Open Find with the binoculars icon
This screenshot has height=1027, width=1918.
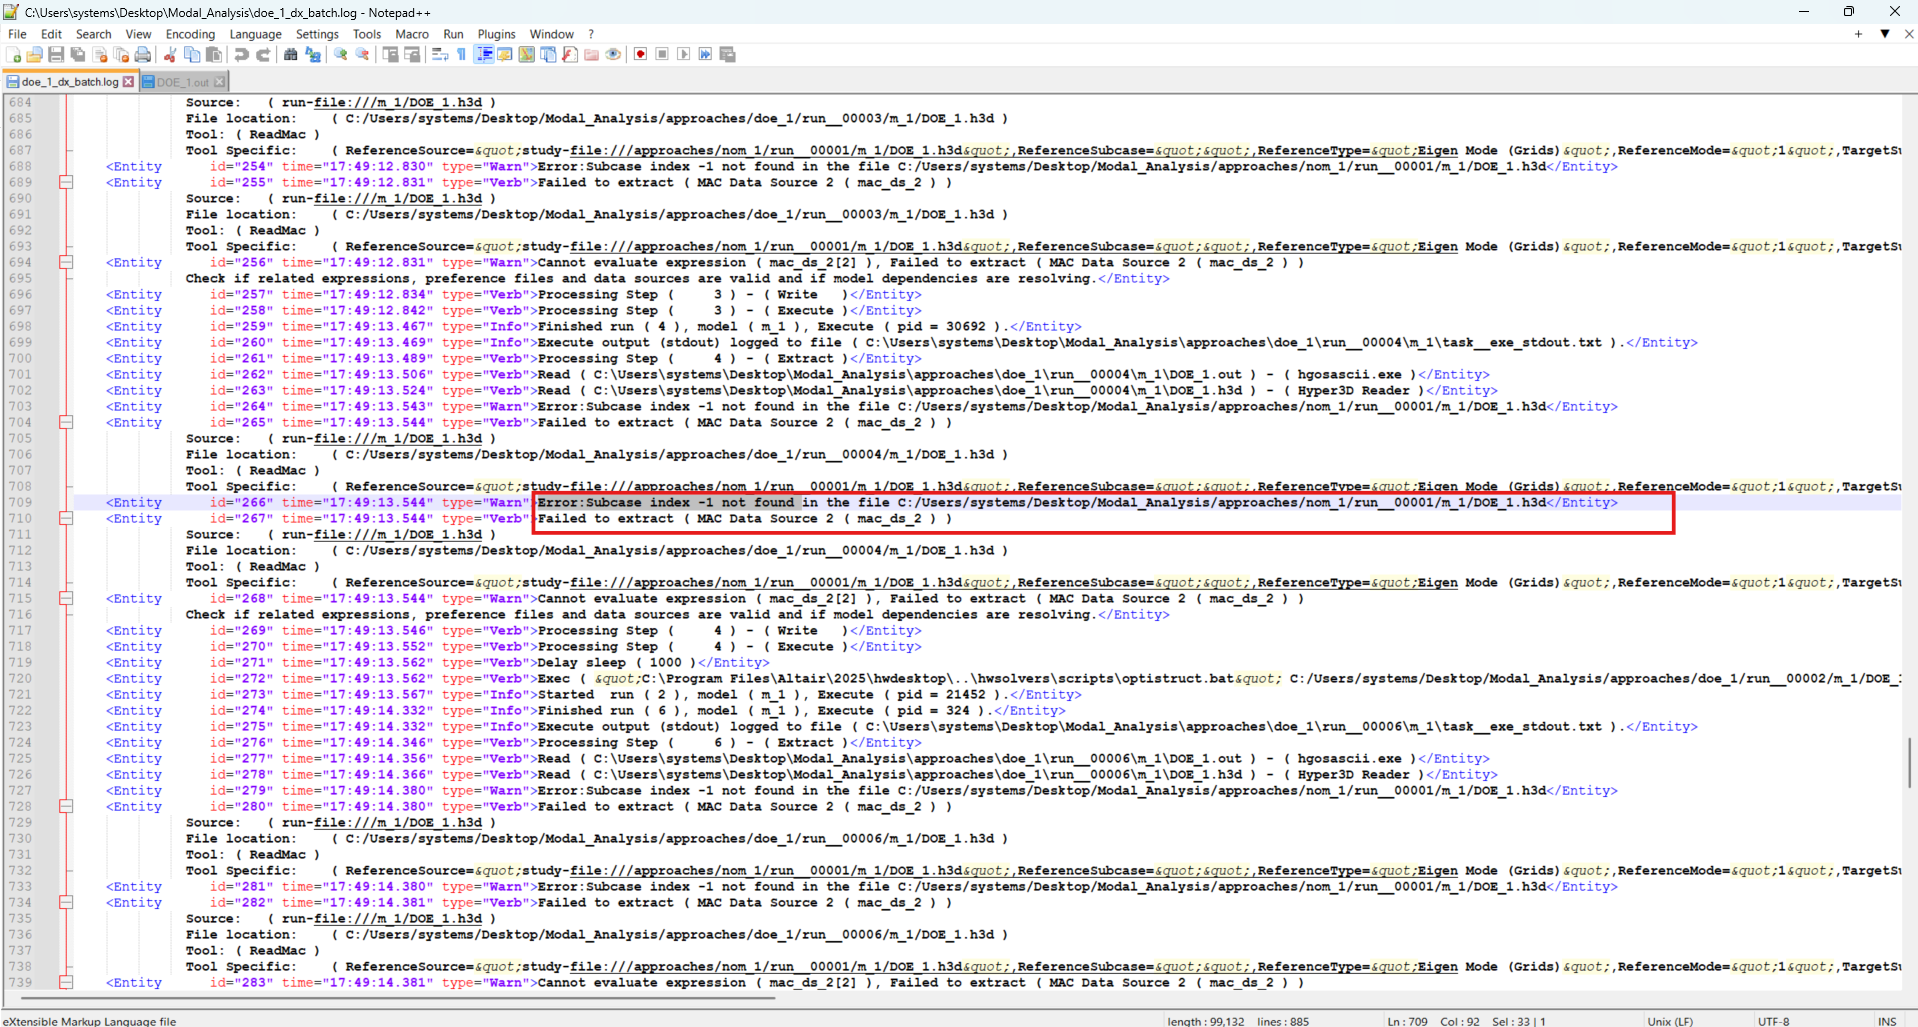pos(290,55)
